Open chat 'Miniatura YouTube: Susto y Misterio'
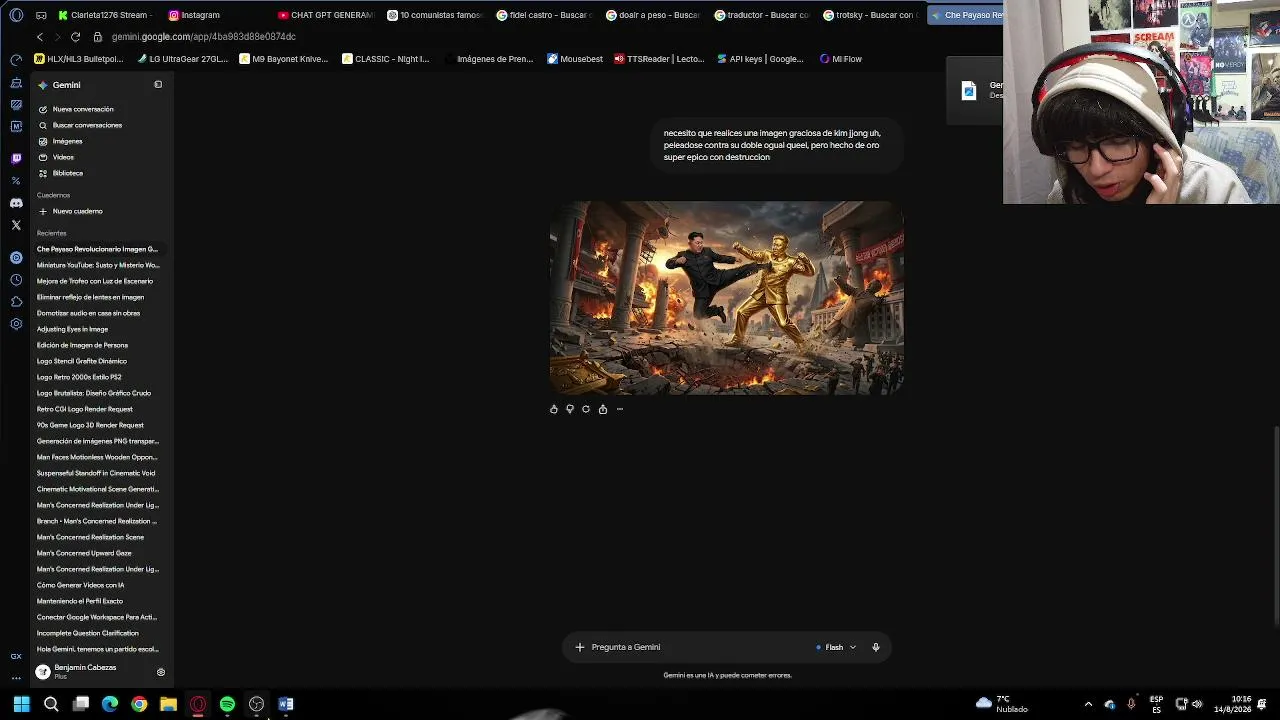1280x720 pixels. [x=98, y=265]
